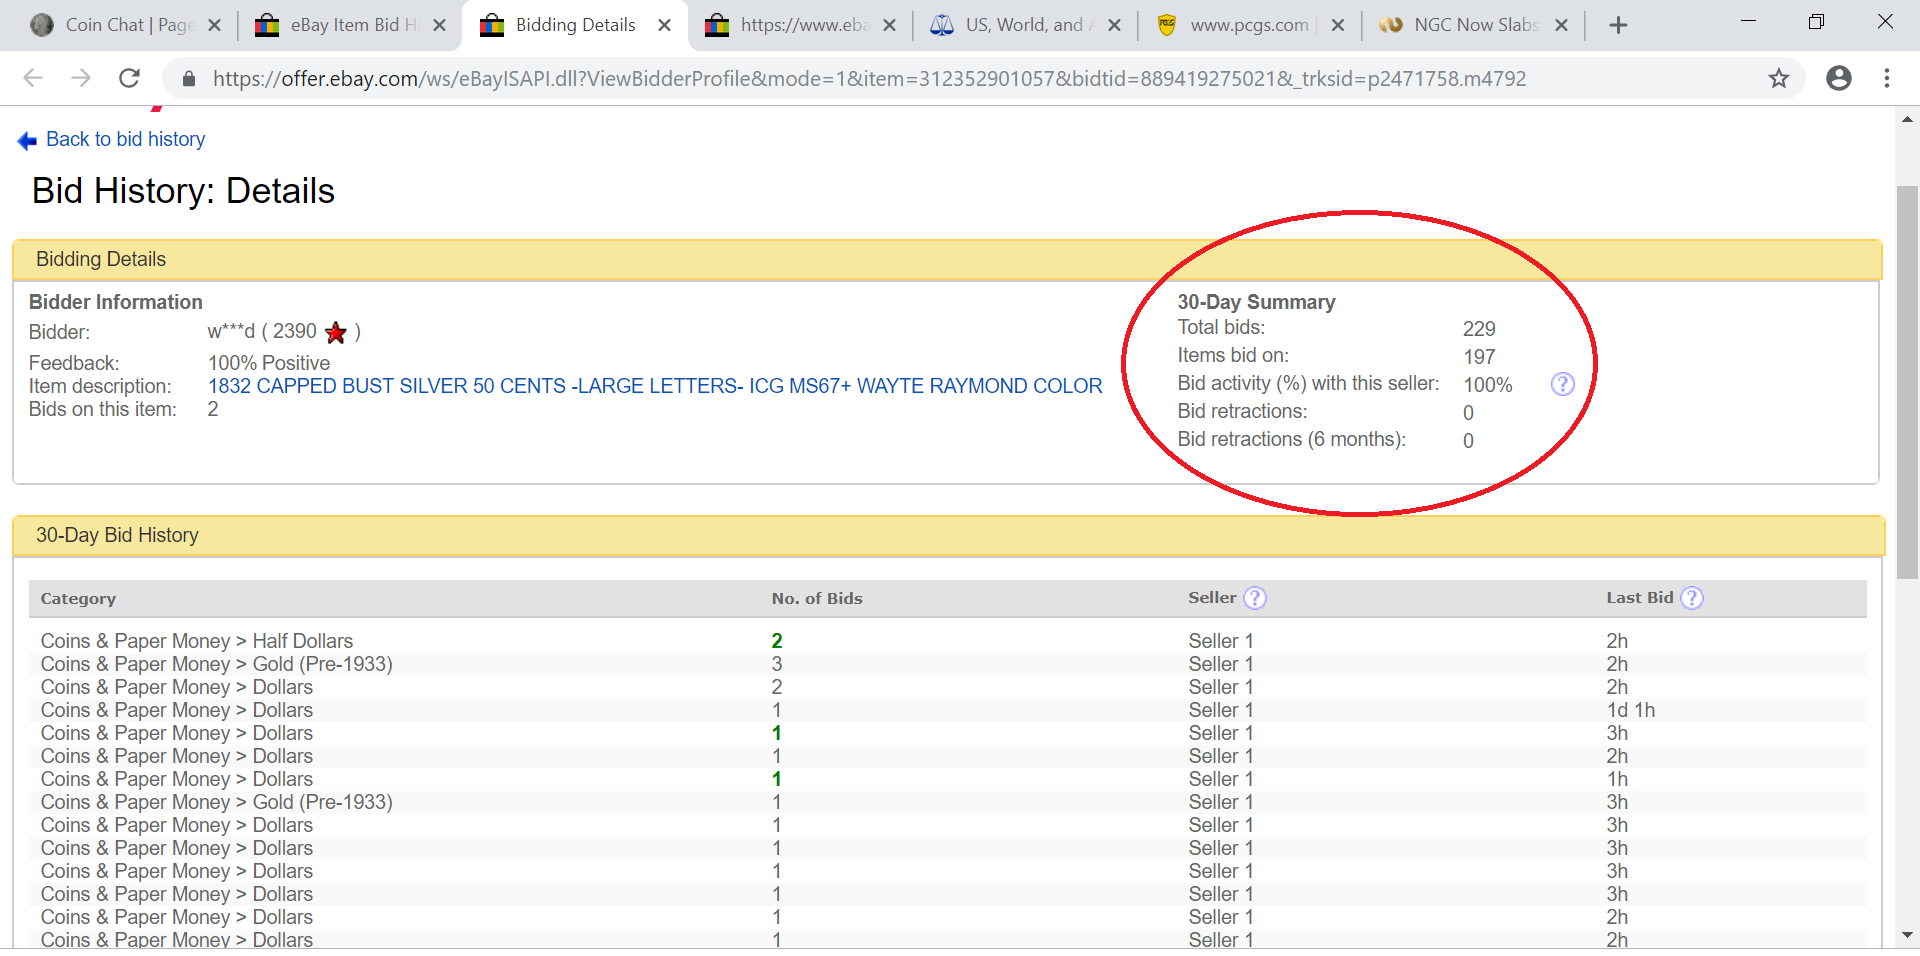The width and height of the screenshot is (1920, 956).
Task: Click the red feedback star icon
Action: coord(336,332)
